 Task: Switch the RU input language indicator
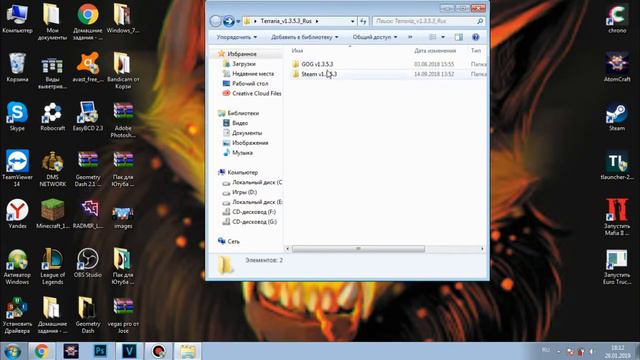coord(545,350)
